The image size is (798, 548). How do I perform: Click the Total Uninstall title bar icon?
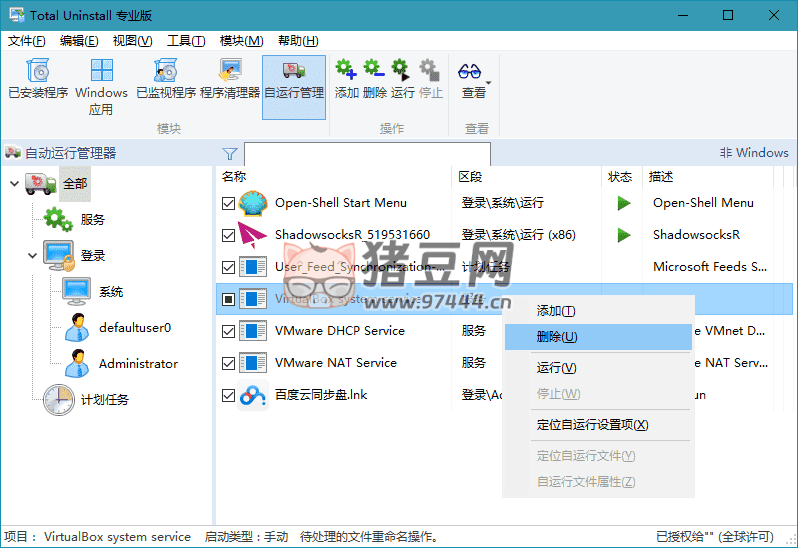click(x=17, y=15)
